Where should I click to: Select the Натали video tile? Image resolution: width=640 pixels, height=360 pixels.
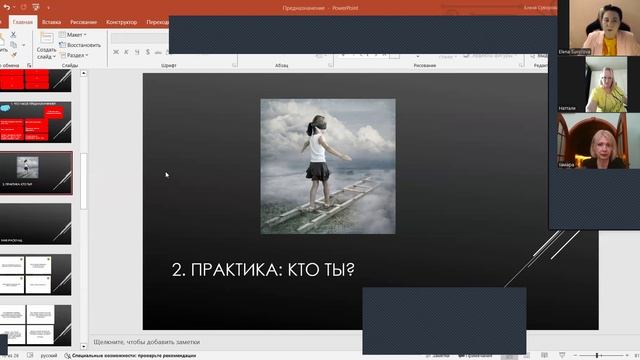click(598, 84)
